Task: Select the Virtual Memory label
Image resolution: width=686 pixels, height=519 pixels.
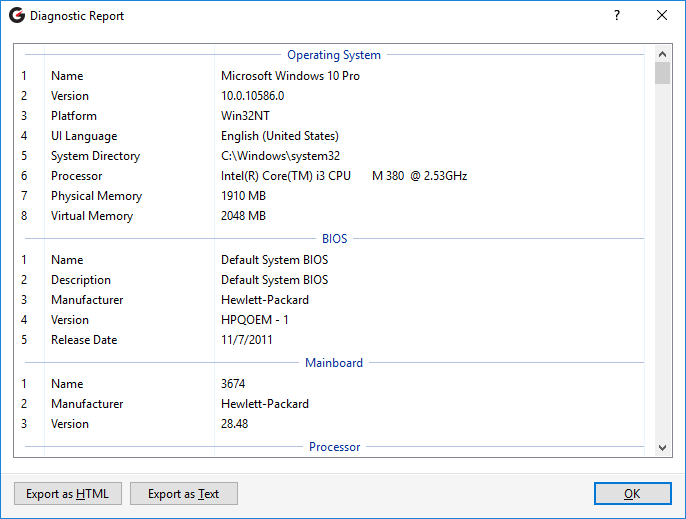Action: click(92, 216)
